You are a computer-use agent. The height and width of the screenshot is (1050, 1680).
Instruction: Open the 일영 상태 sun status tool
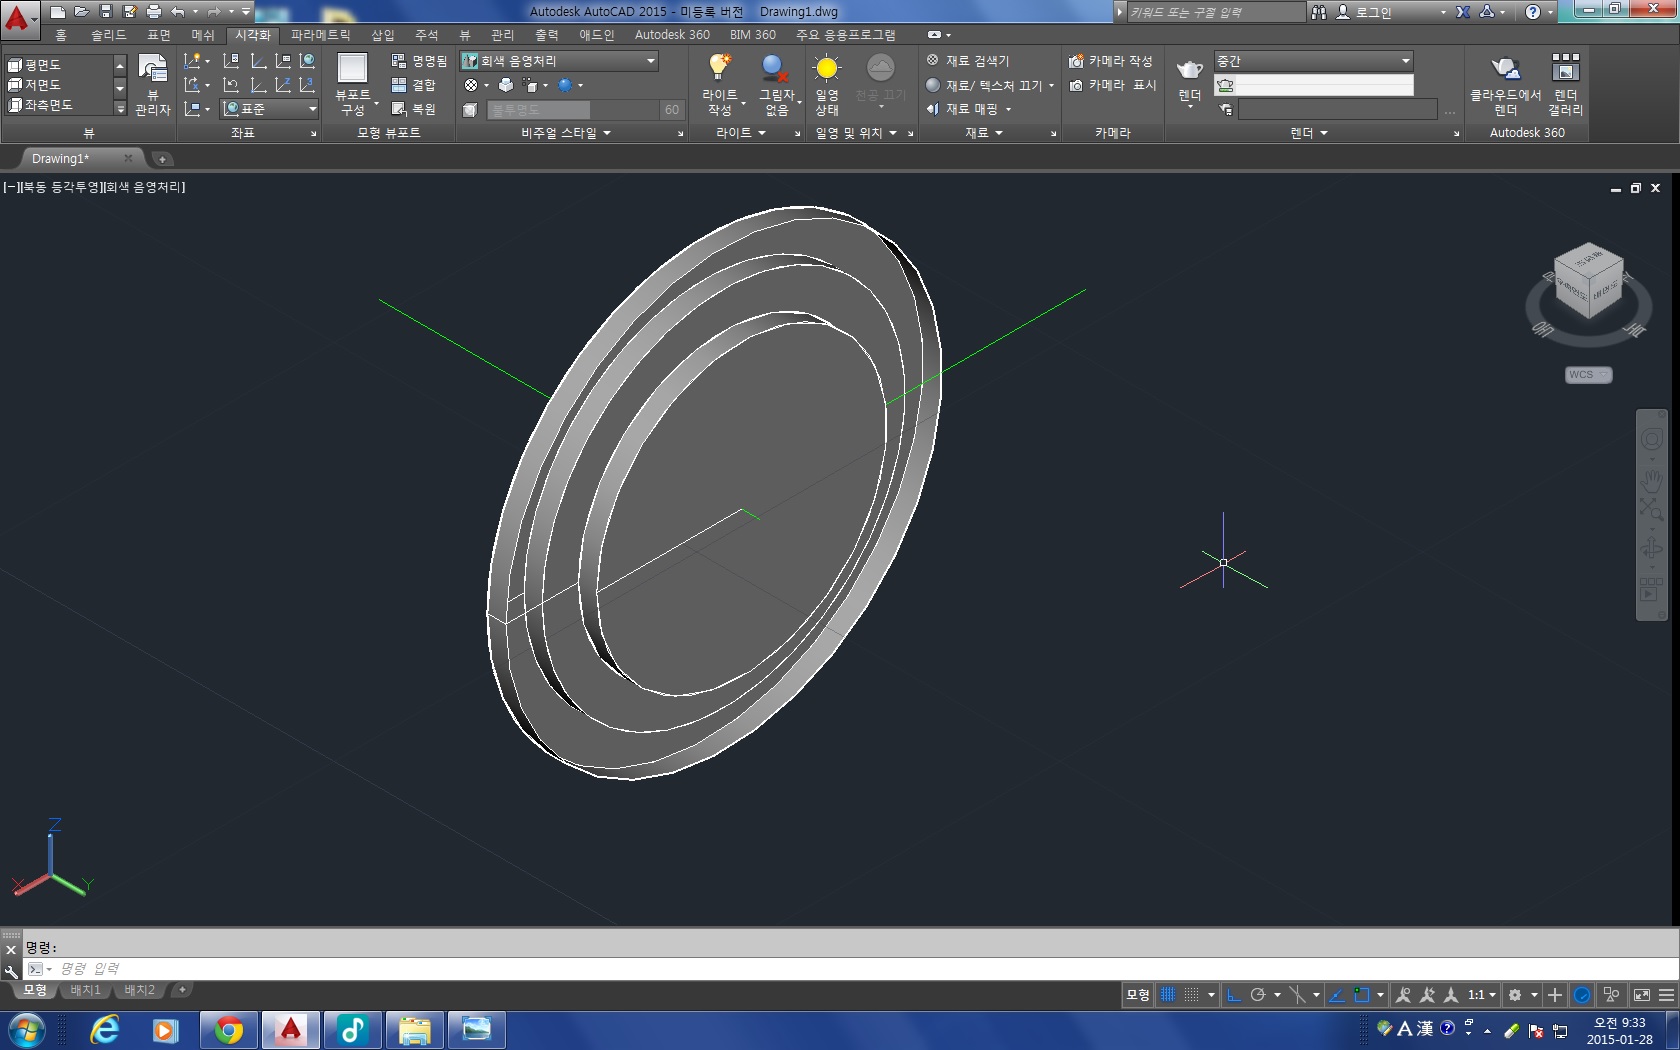(826, 68)
